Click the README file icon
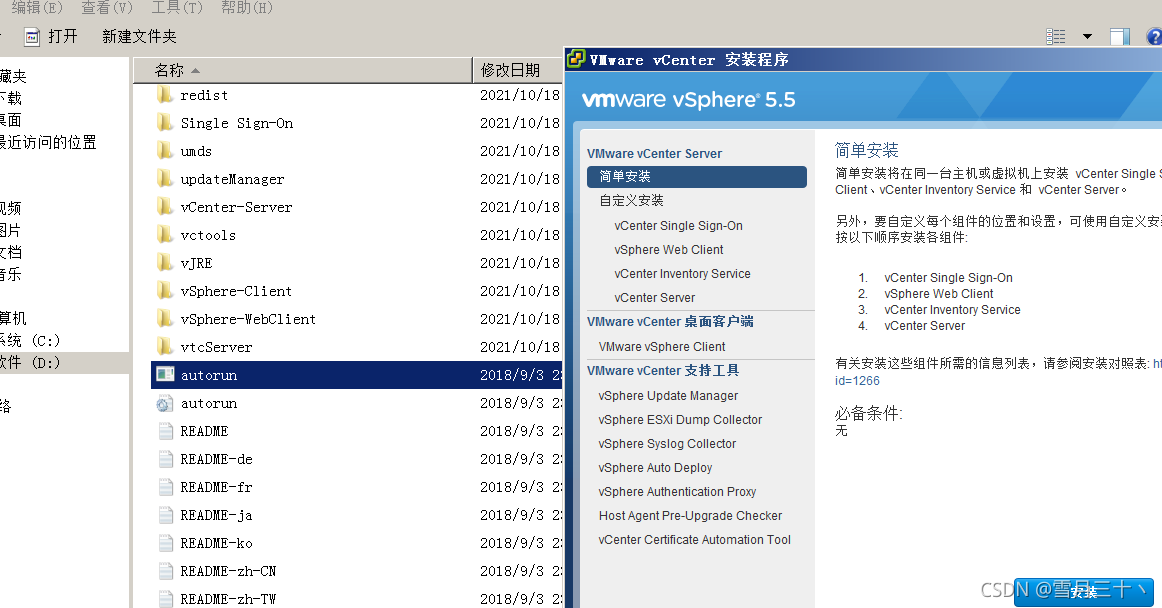The height and width of the screenshot is (608, 1162). 165,432
